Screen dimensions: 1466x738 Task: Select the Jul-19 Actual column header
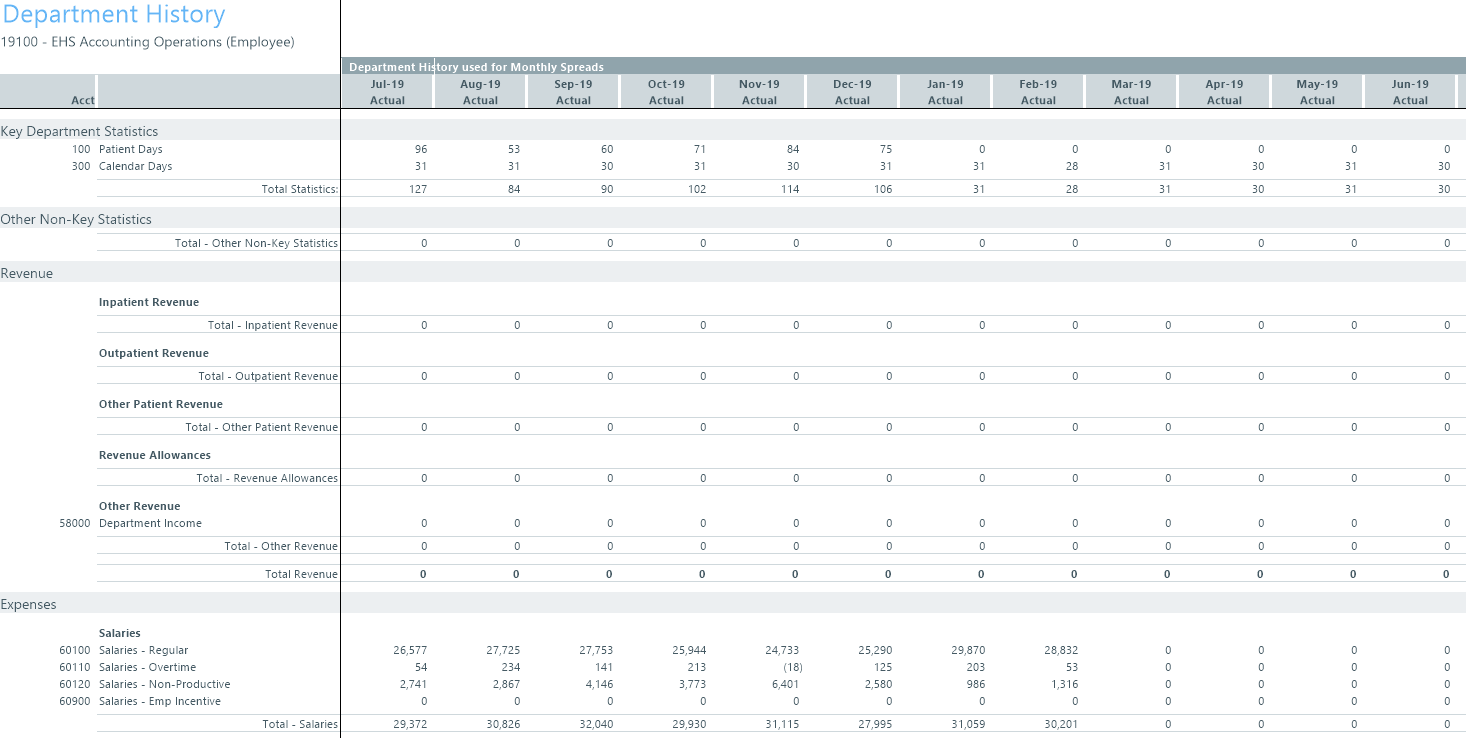coord(387,92)
